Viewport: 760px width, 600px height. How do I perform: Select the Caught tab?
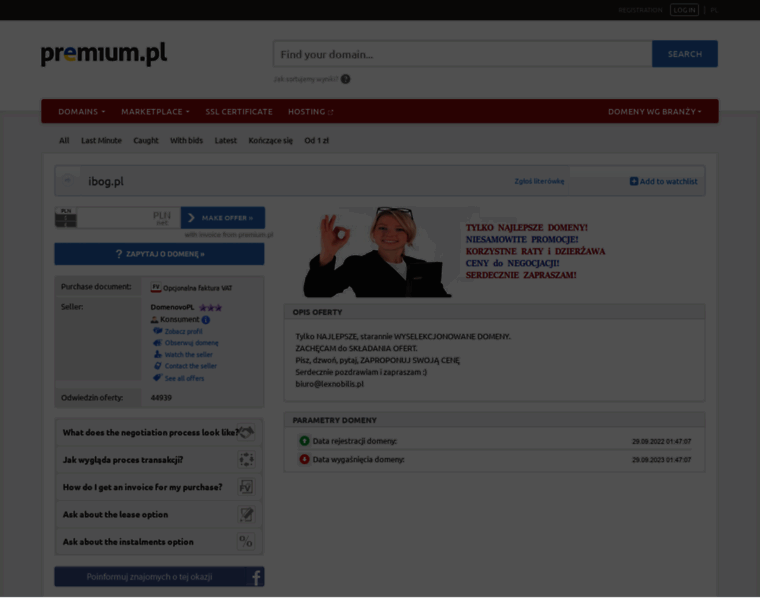146,141
